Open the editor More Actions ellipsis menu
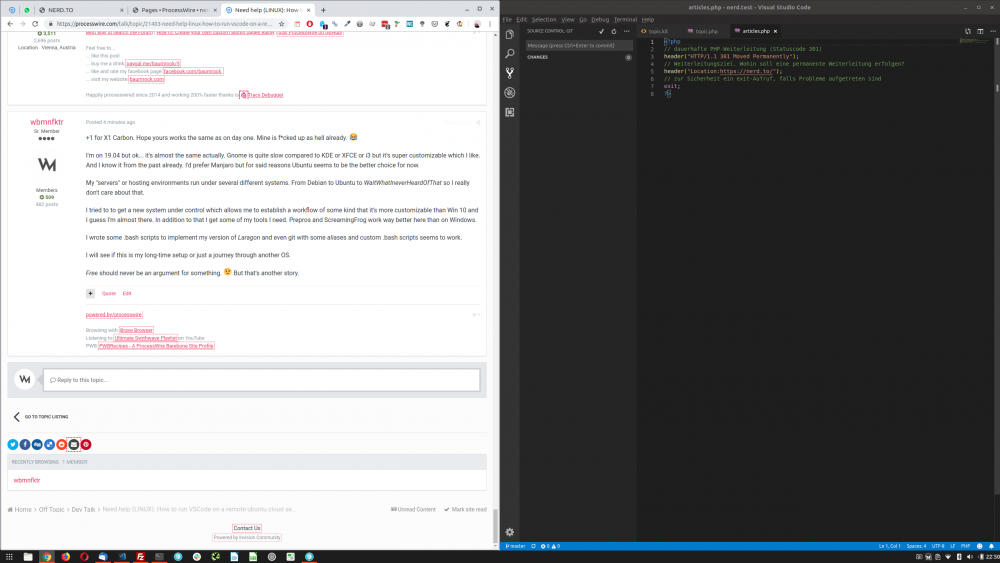Screen dimensions: 1000x563 [993, 31]
